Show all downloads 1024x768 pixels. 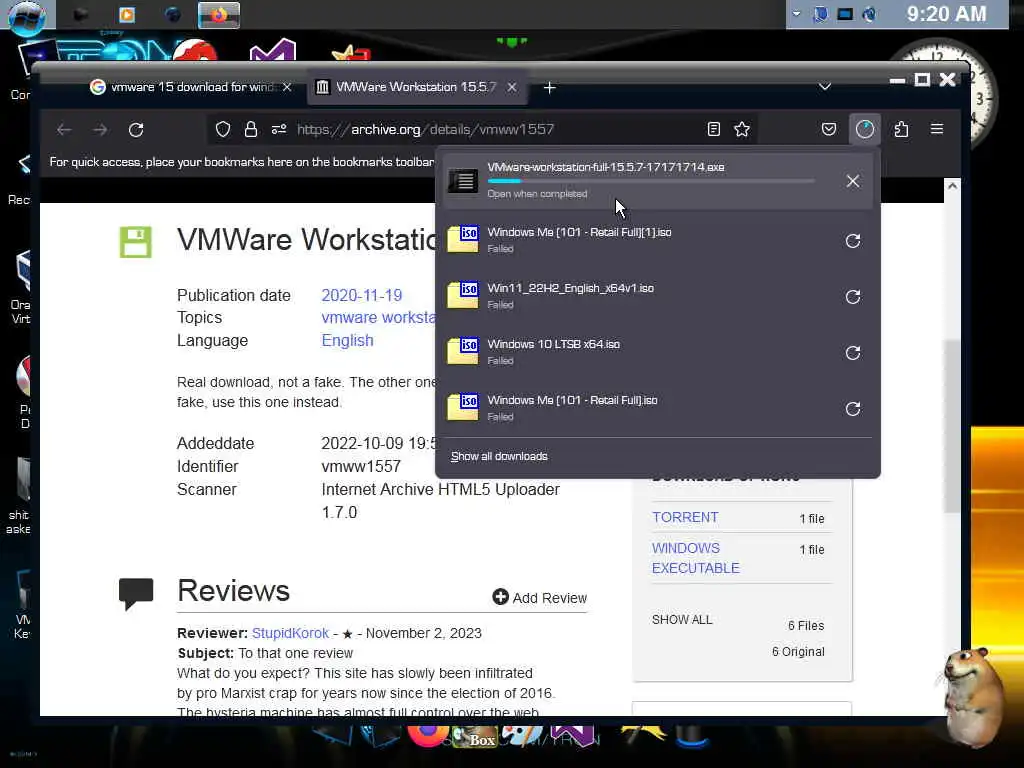point(499,456)
